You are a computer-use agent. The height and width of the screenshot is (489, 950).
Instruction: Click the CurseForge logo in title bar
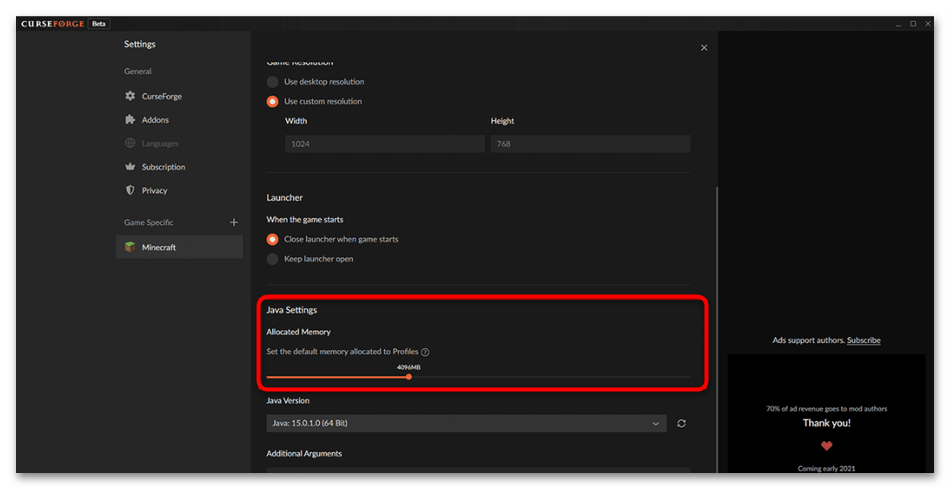[x=53, y=24]
